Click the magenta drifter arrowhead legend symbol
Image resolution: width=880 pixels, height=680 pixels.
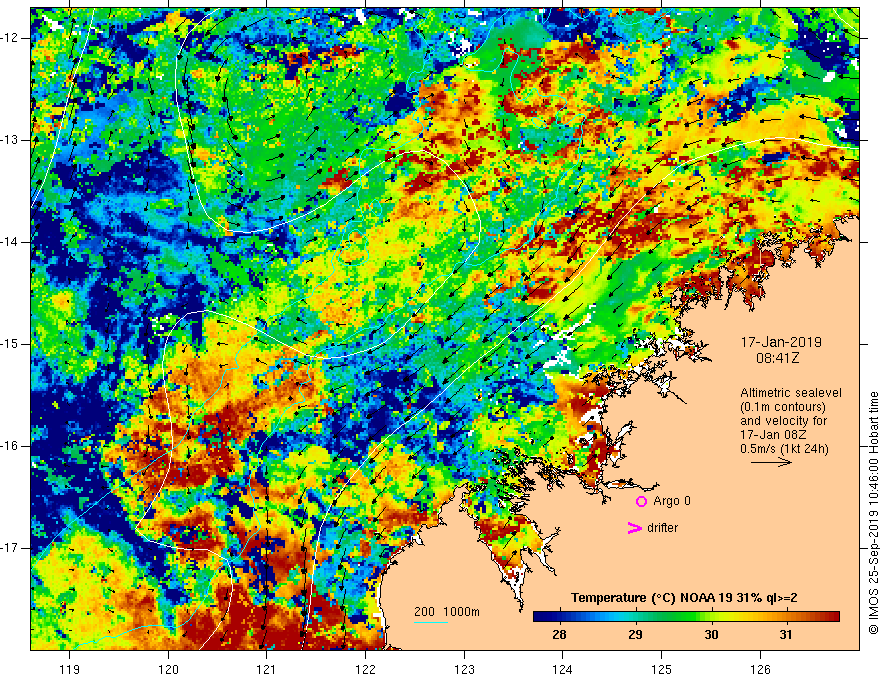tap(635, 528)
